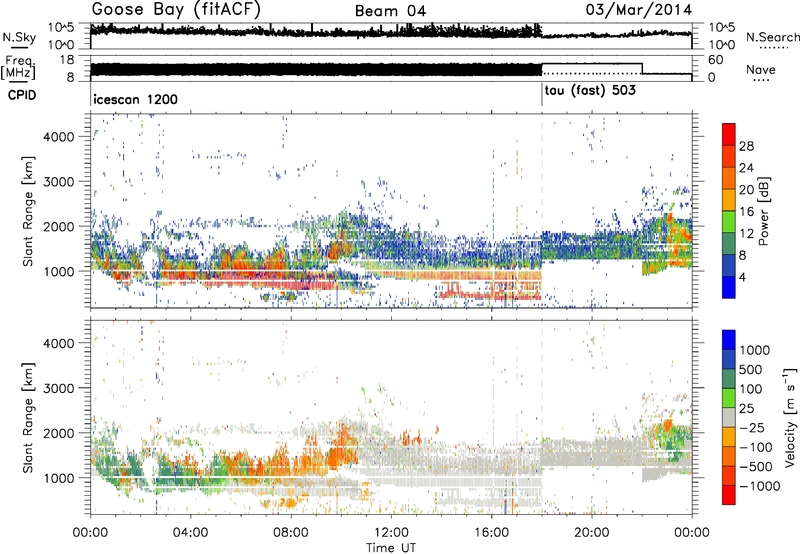The image size is (800, 554).
Task: Select the "icescan 1200" CPID entry
Action: click(x=136, y=99)
